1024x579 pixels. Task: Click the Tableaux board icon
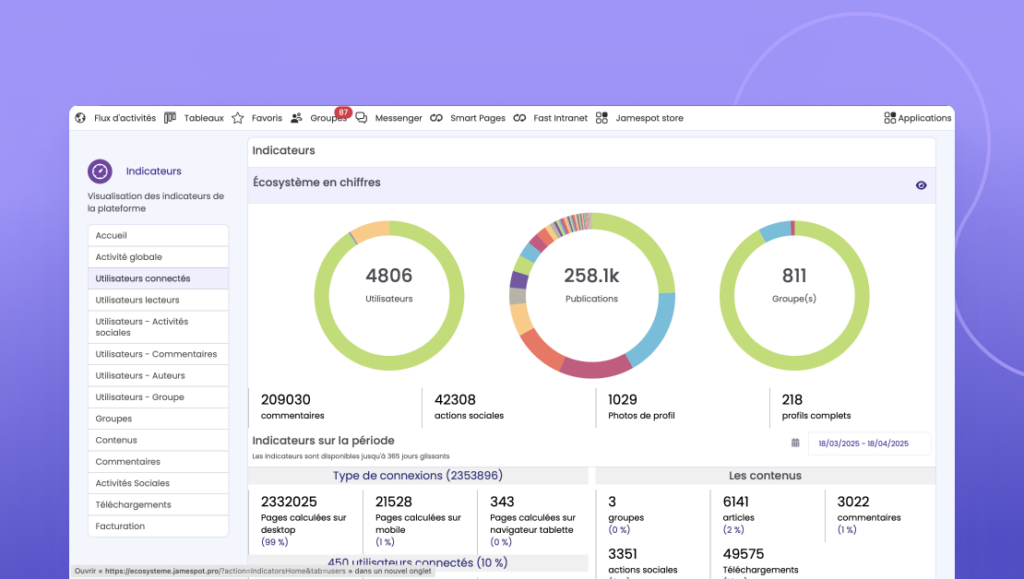coord(170,117)
